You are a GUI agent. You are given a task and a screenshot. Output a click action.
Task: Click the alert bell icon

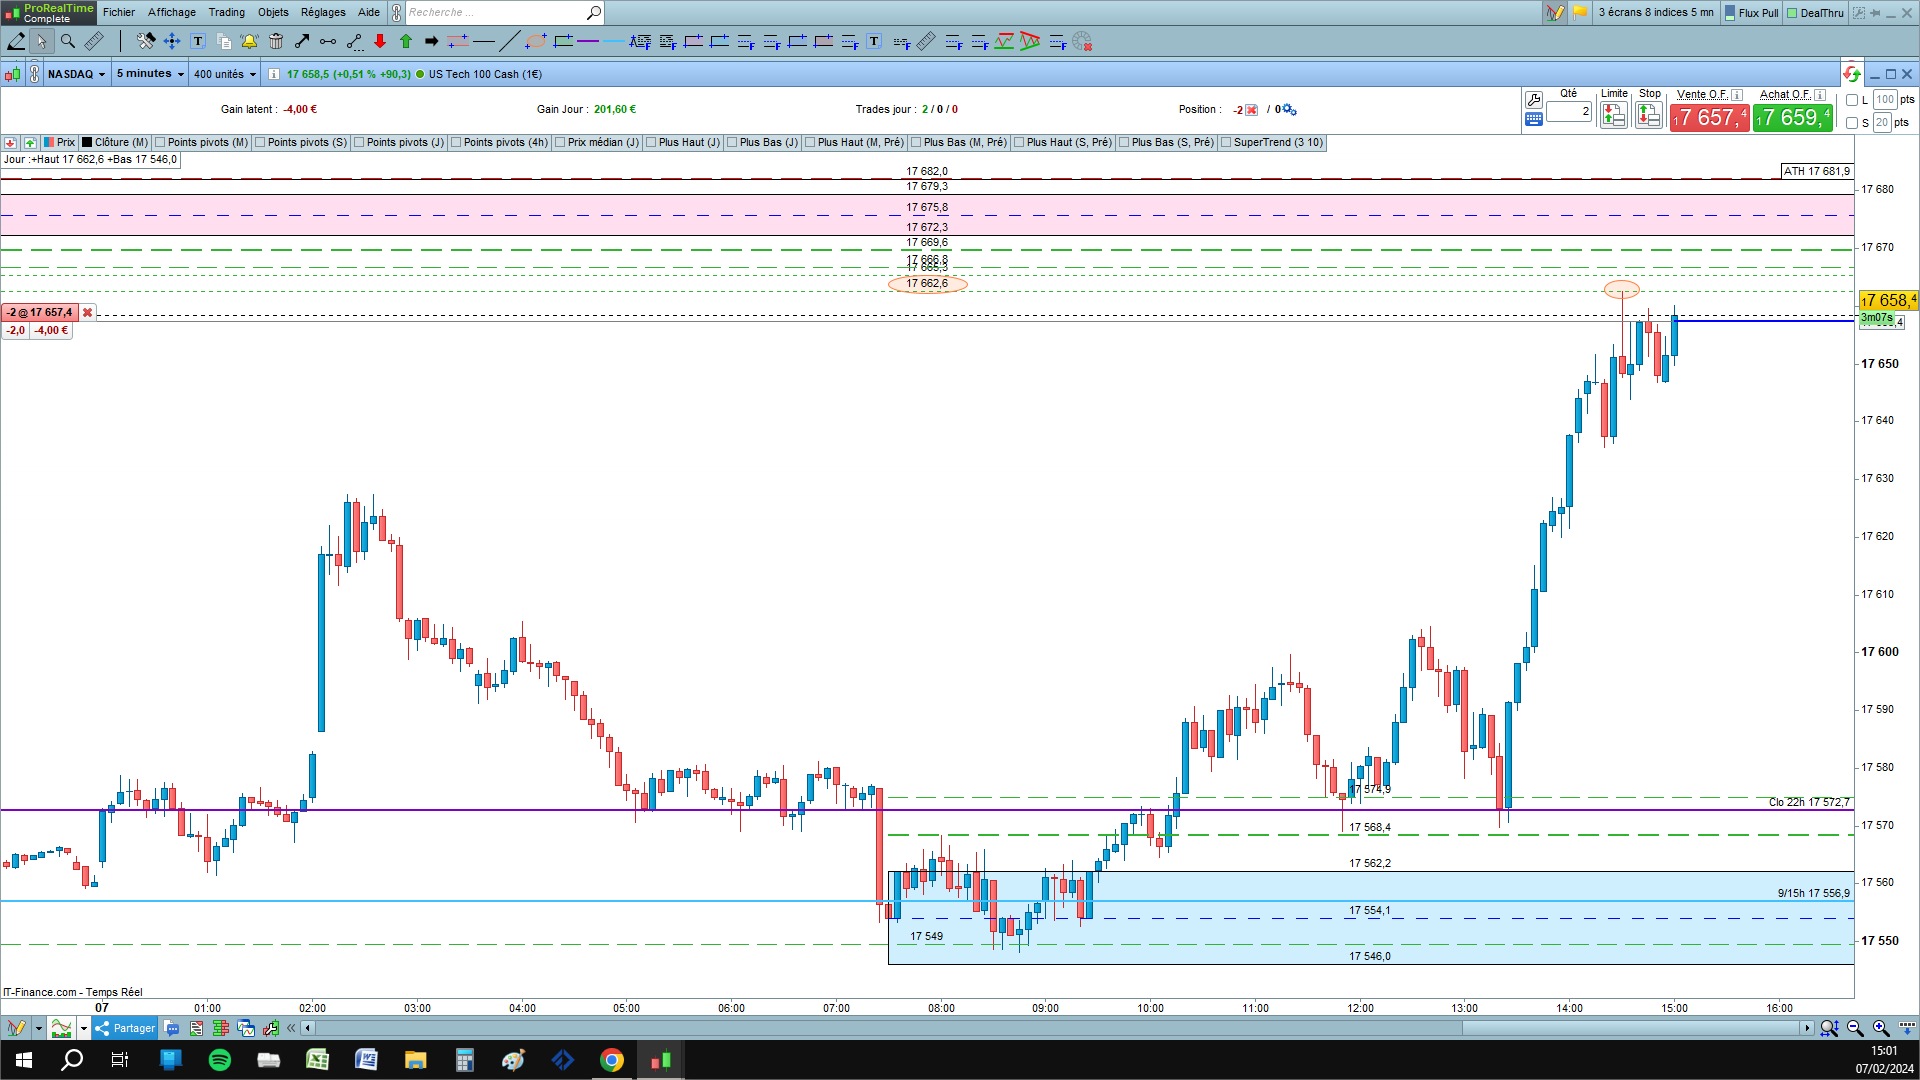click(249, 41)
